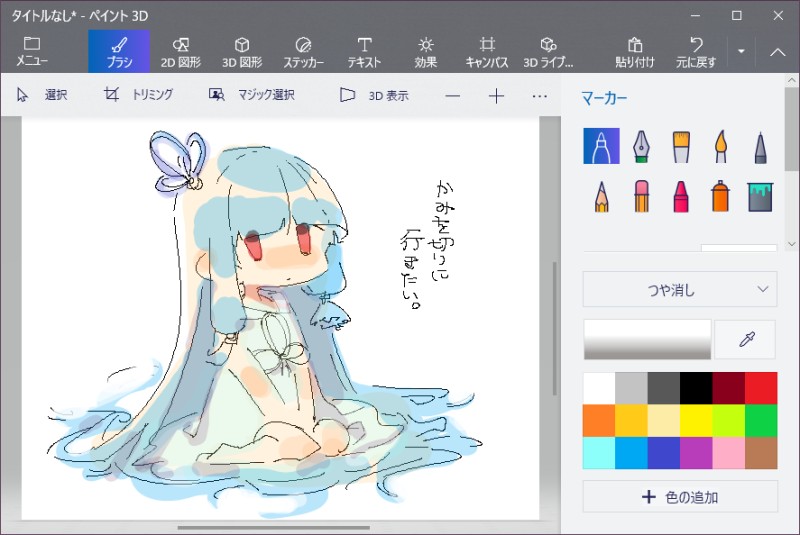800x535 pixels.
Task: Open the more options ellipsis menu
Action: point(539,96)
